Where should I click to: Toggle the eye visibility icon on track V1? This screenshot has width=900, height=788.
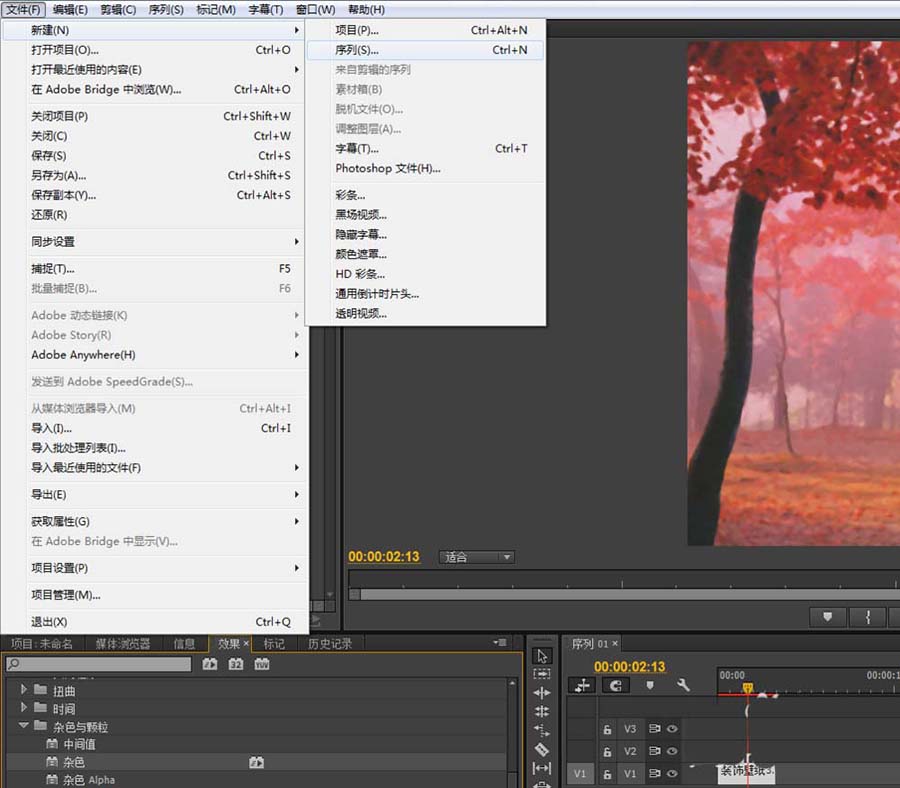(671, 771)
